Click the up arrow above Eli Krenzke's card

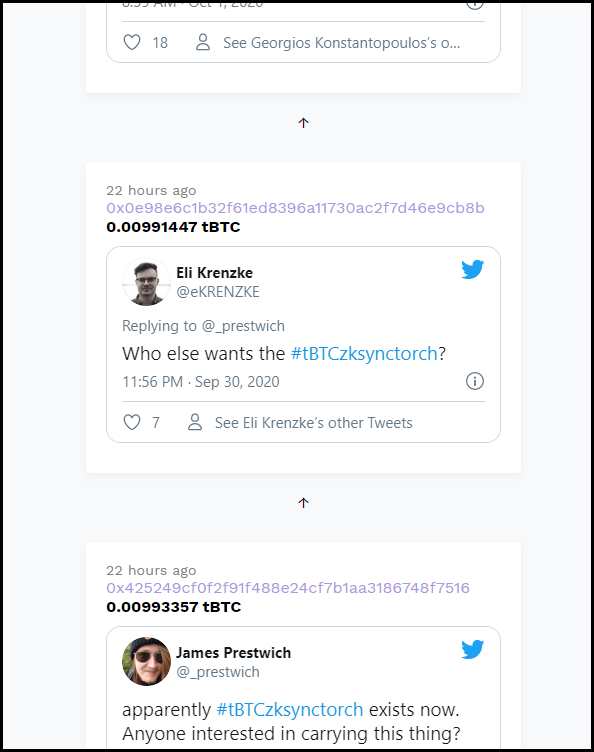pos(303,123)
